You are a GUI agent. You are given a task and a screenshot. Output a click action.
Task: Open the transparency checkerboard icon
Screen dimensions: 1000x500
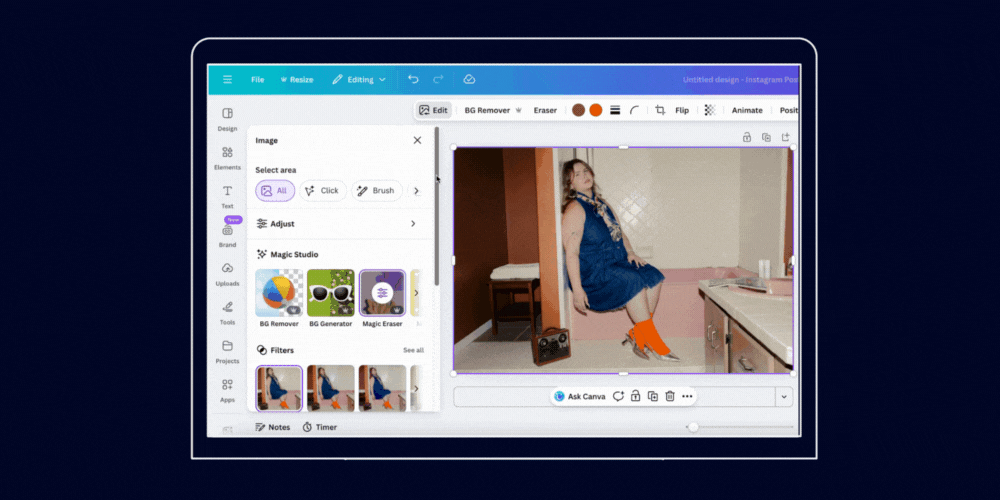[710, 110]
